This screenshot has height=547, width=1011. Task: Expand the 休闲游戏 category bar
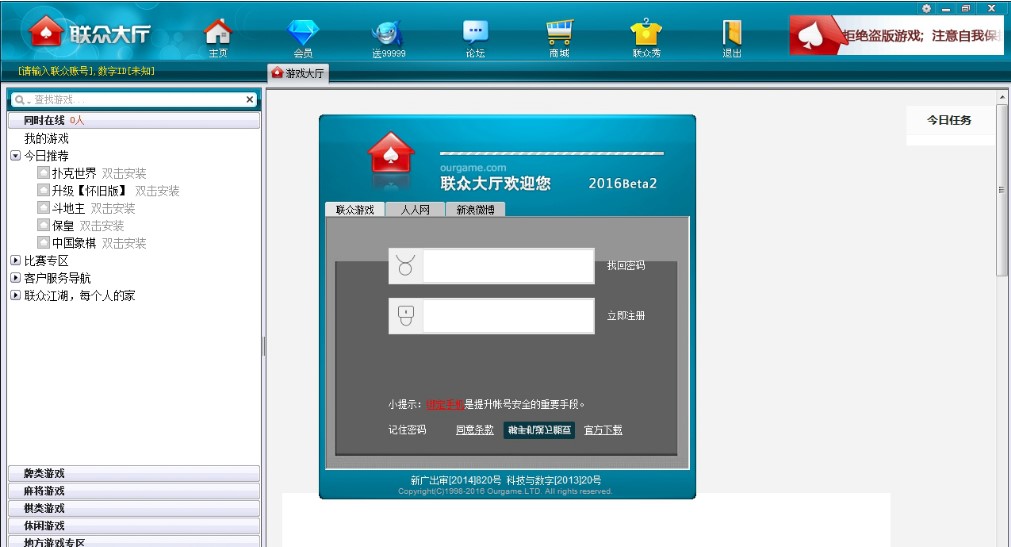[x=134, y=526]
